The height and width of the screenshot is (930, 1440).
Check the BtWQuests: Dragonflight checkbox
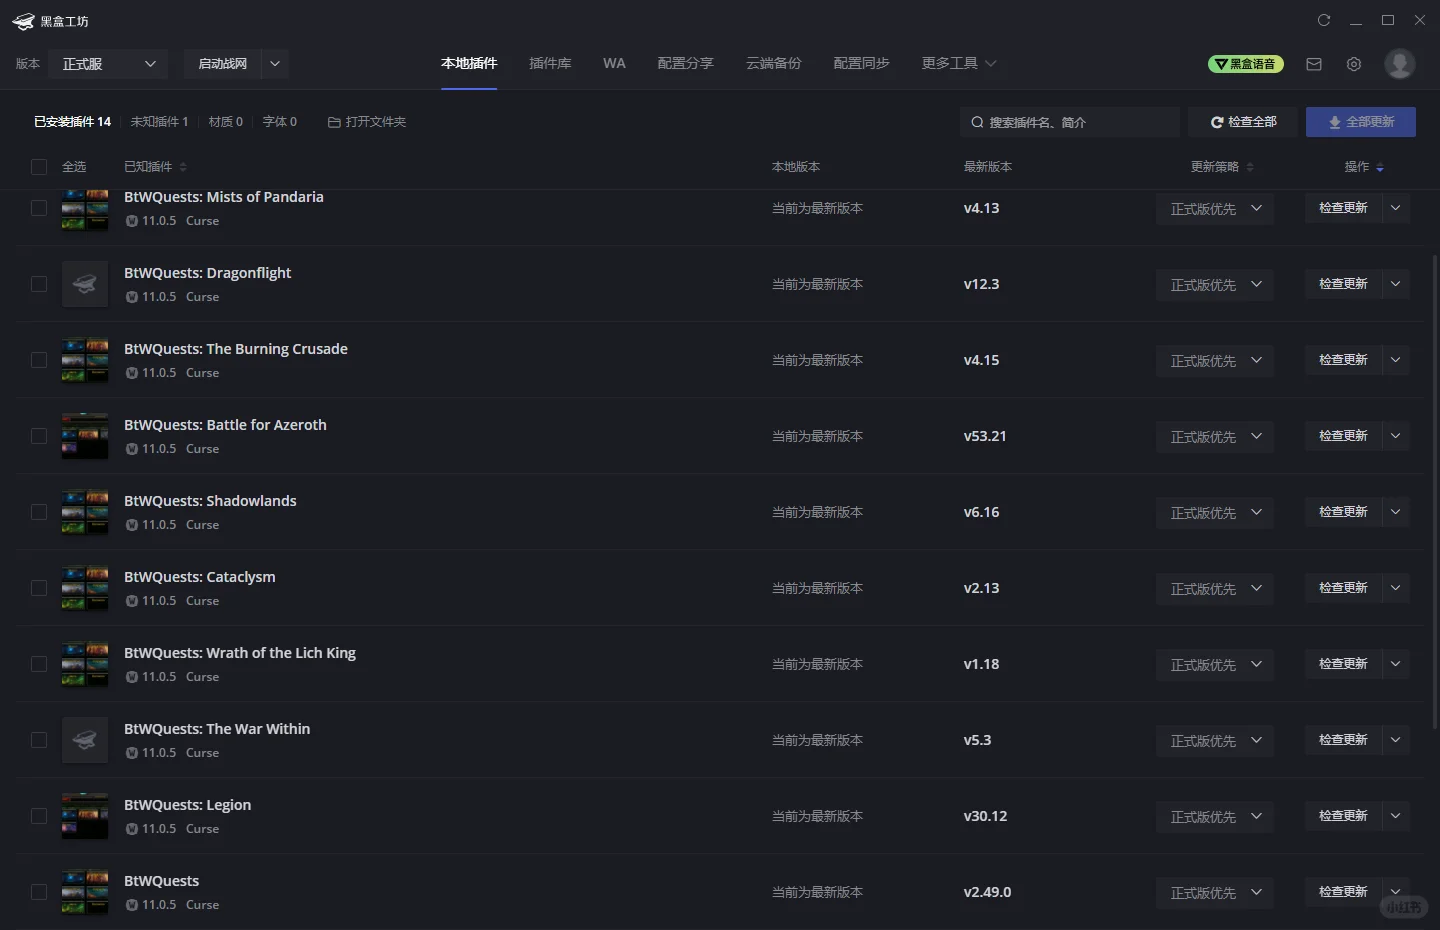(39, 284)
